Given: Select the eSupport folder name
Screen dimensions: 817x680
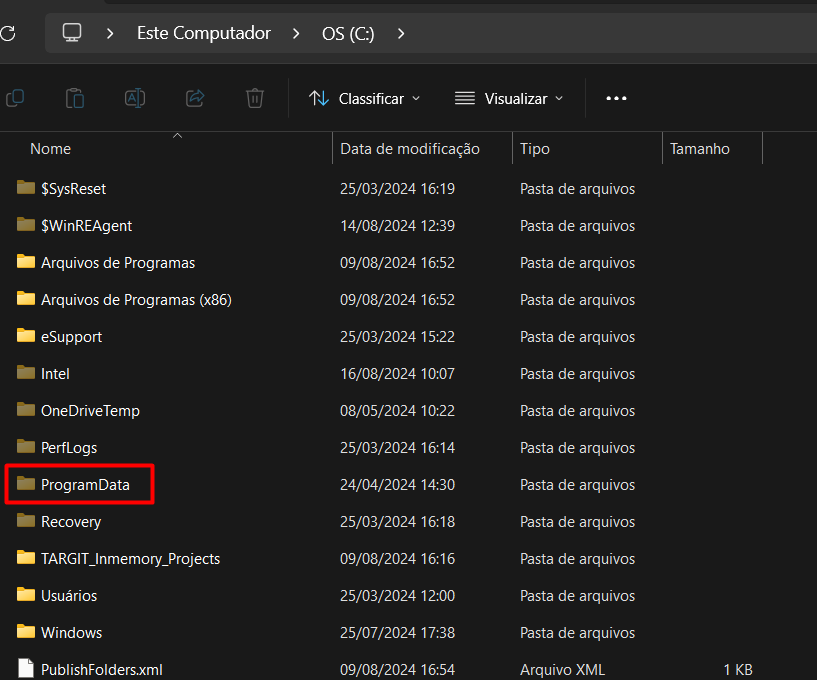Looking at the screenshot, I should pyautogui.click(x=71, y=337).
